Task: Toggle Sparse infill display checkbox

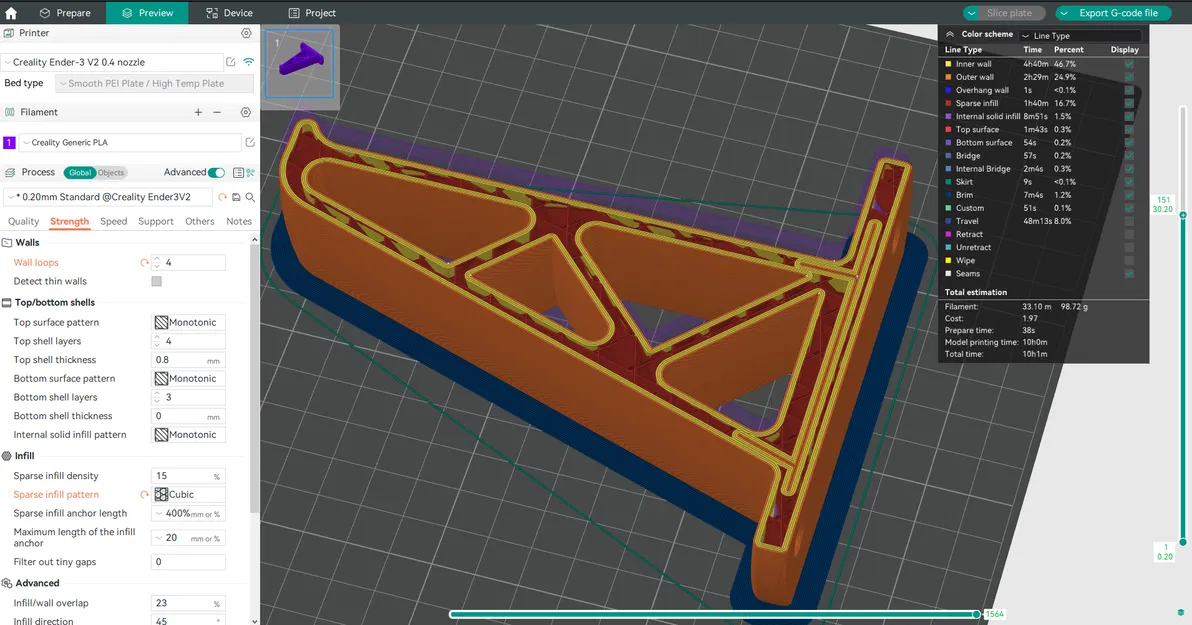Action: click(x=1129, y=103)
